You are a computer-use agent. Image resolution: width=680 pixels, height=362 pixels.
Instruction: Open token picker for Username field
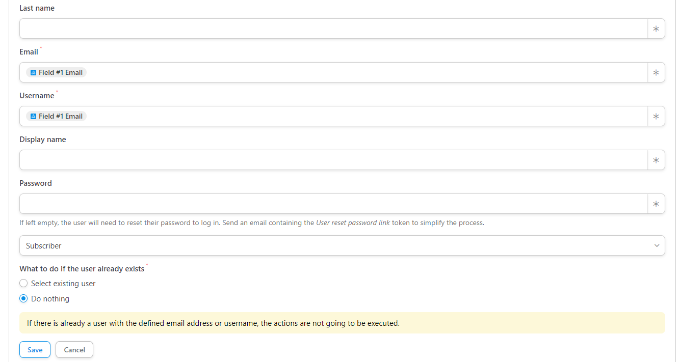[656, 117]
